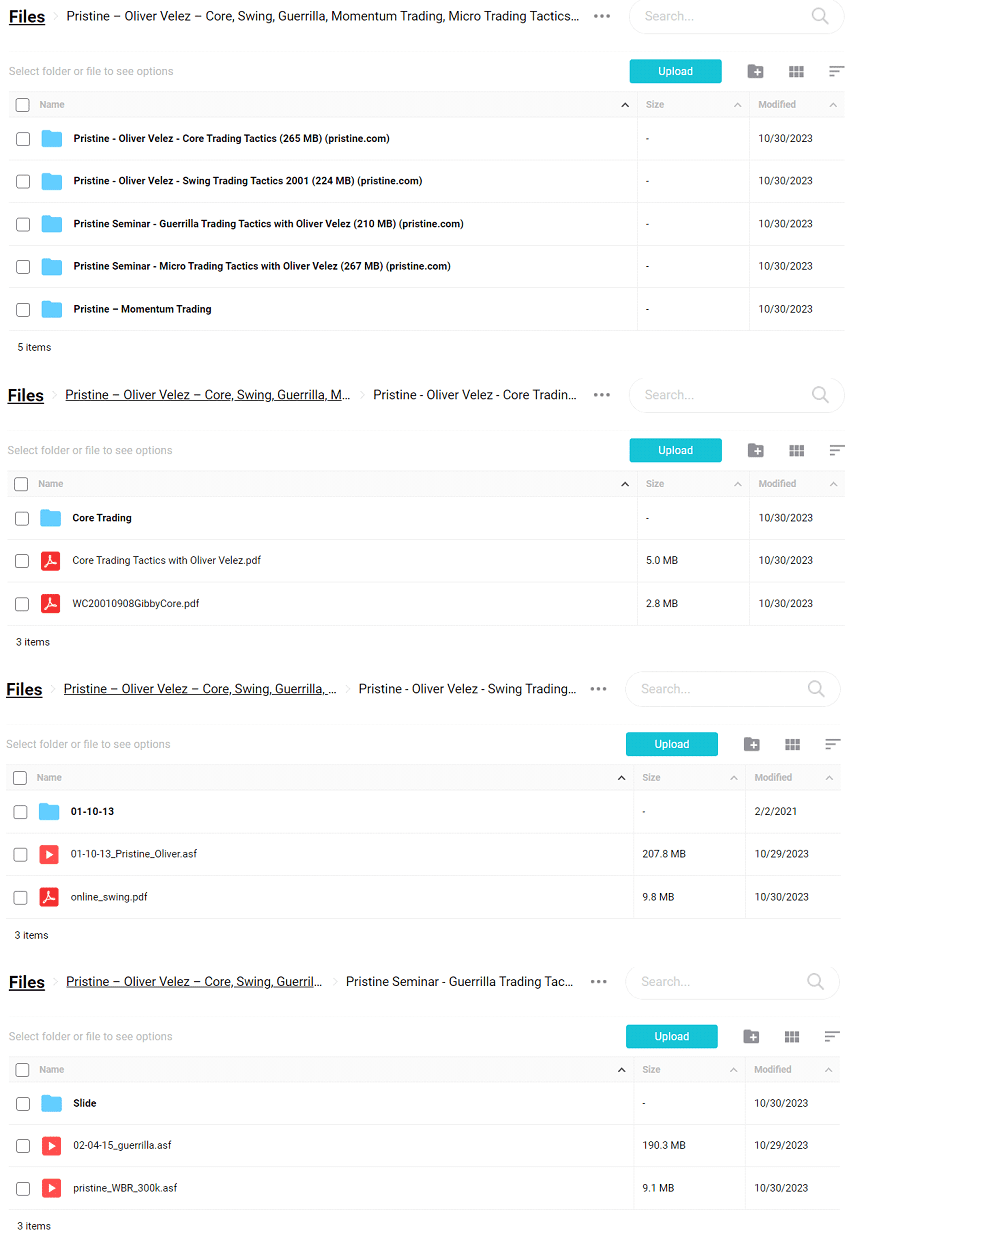This screenshot has width=983, height=1259.
Task: Click PDF icon of Core Trading Tactics with Oliver Velez.pdf
Action: pos(50,561)
